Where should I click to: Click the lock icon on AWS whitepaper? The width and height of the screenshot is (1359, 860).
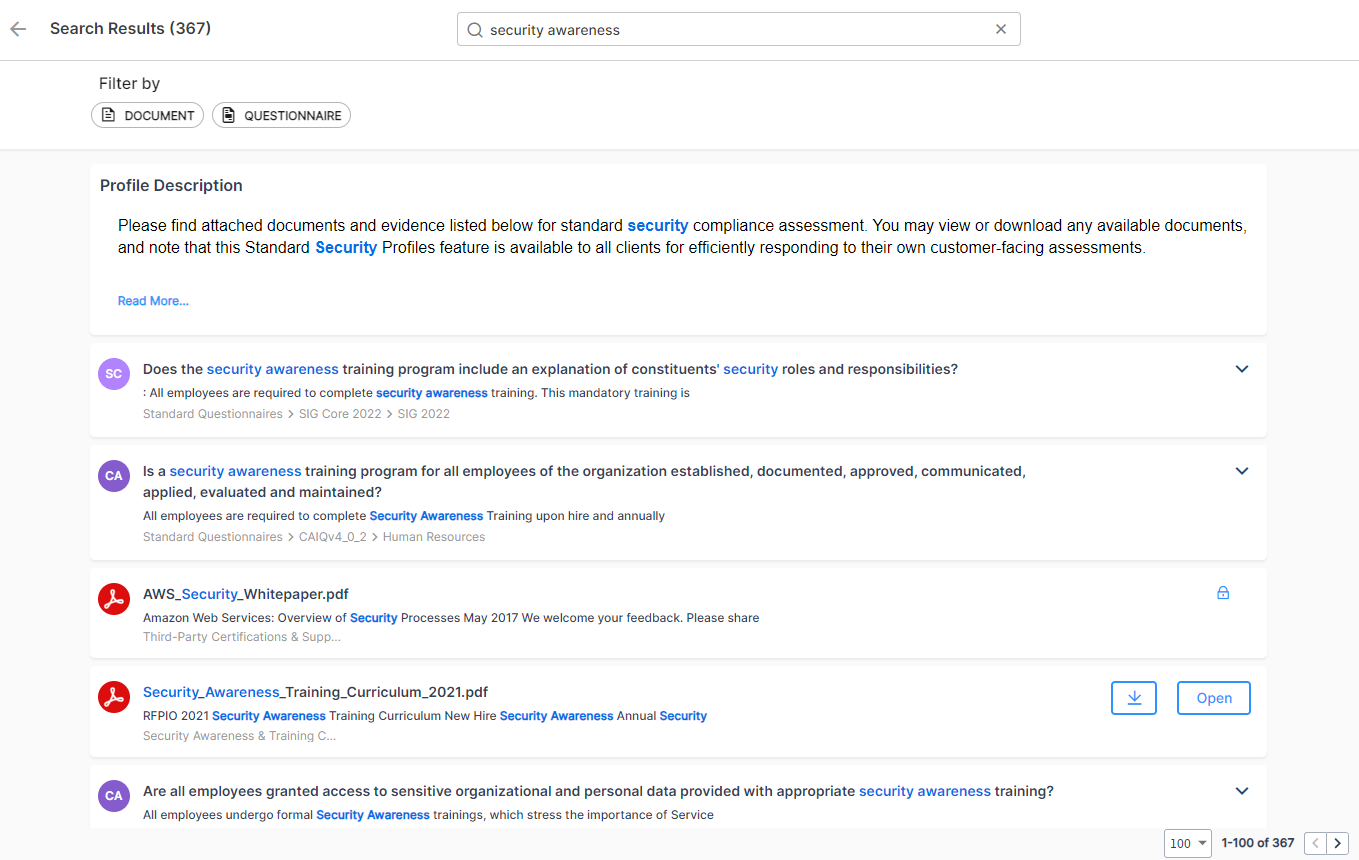[1223, 593]
